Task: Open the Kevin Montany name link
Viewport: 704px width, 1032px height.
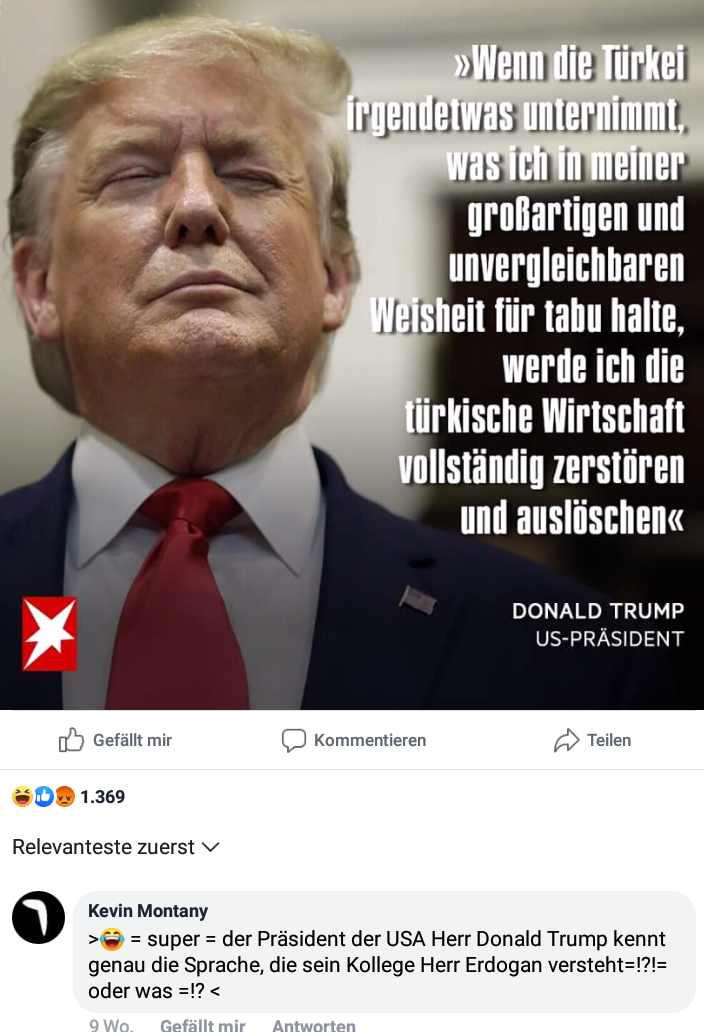Action: tap(148, 911)
